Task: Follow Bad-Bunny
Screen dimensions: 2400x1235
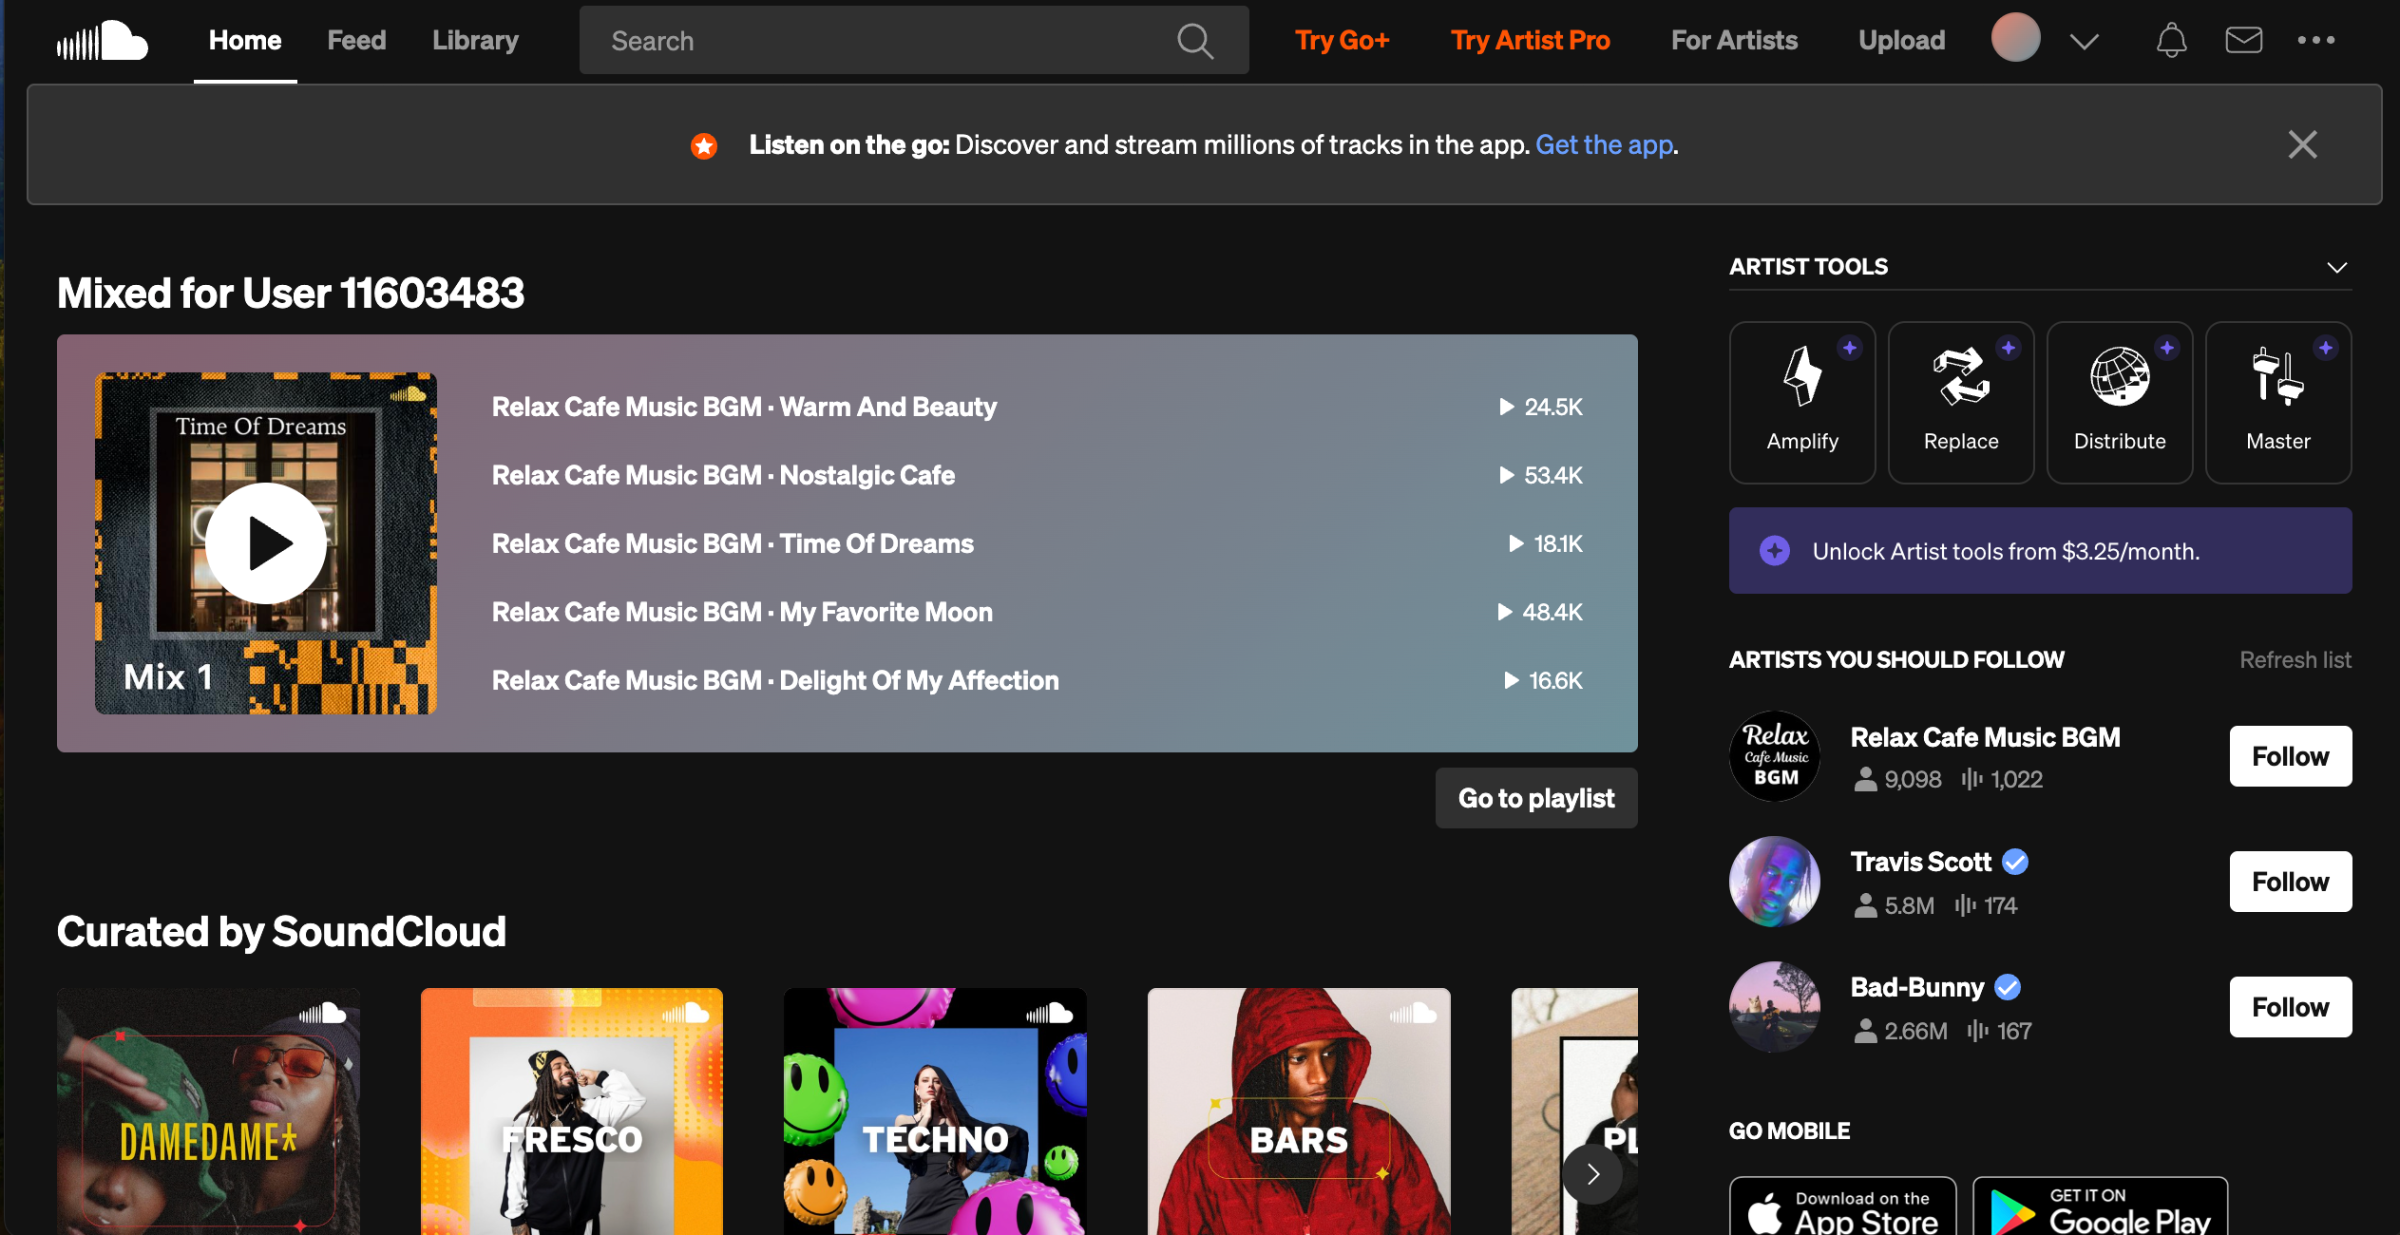Action: [2290, 1007]
